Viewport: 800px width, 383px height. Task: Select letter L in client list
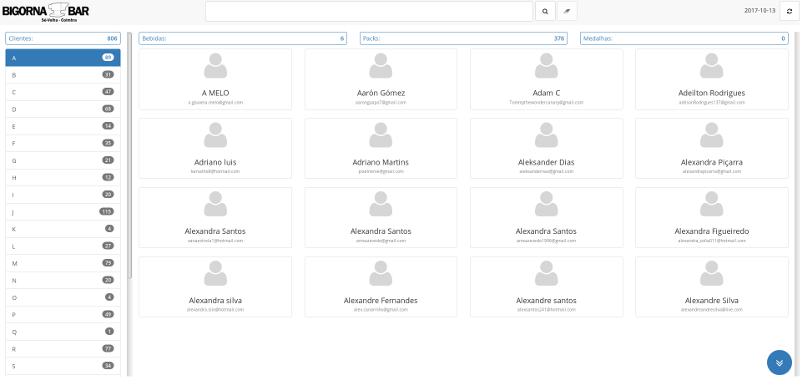[x=63, y=246]
